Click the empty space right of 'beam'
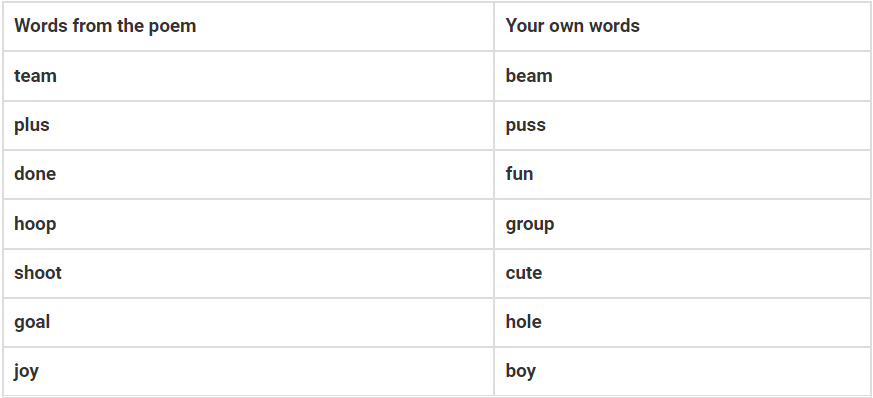This screenshot has width=873, height=398. pyautogui.click(x=712, y=76)
